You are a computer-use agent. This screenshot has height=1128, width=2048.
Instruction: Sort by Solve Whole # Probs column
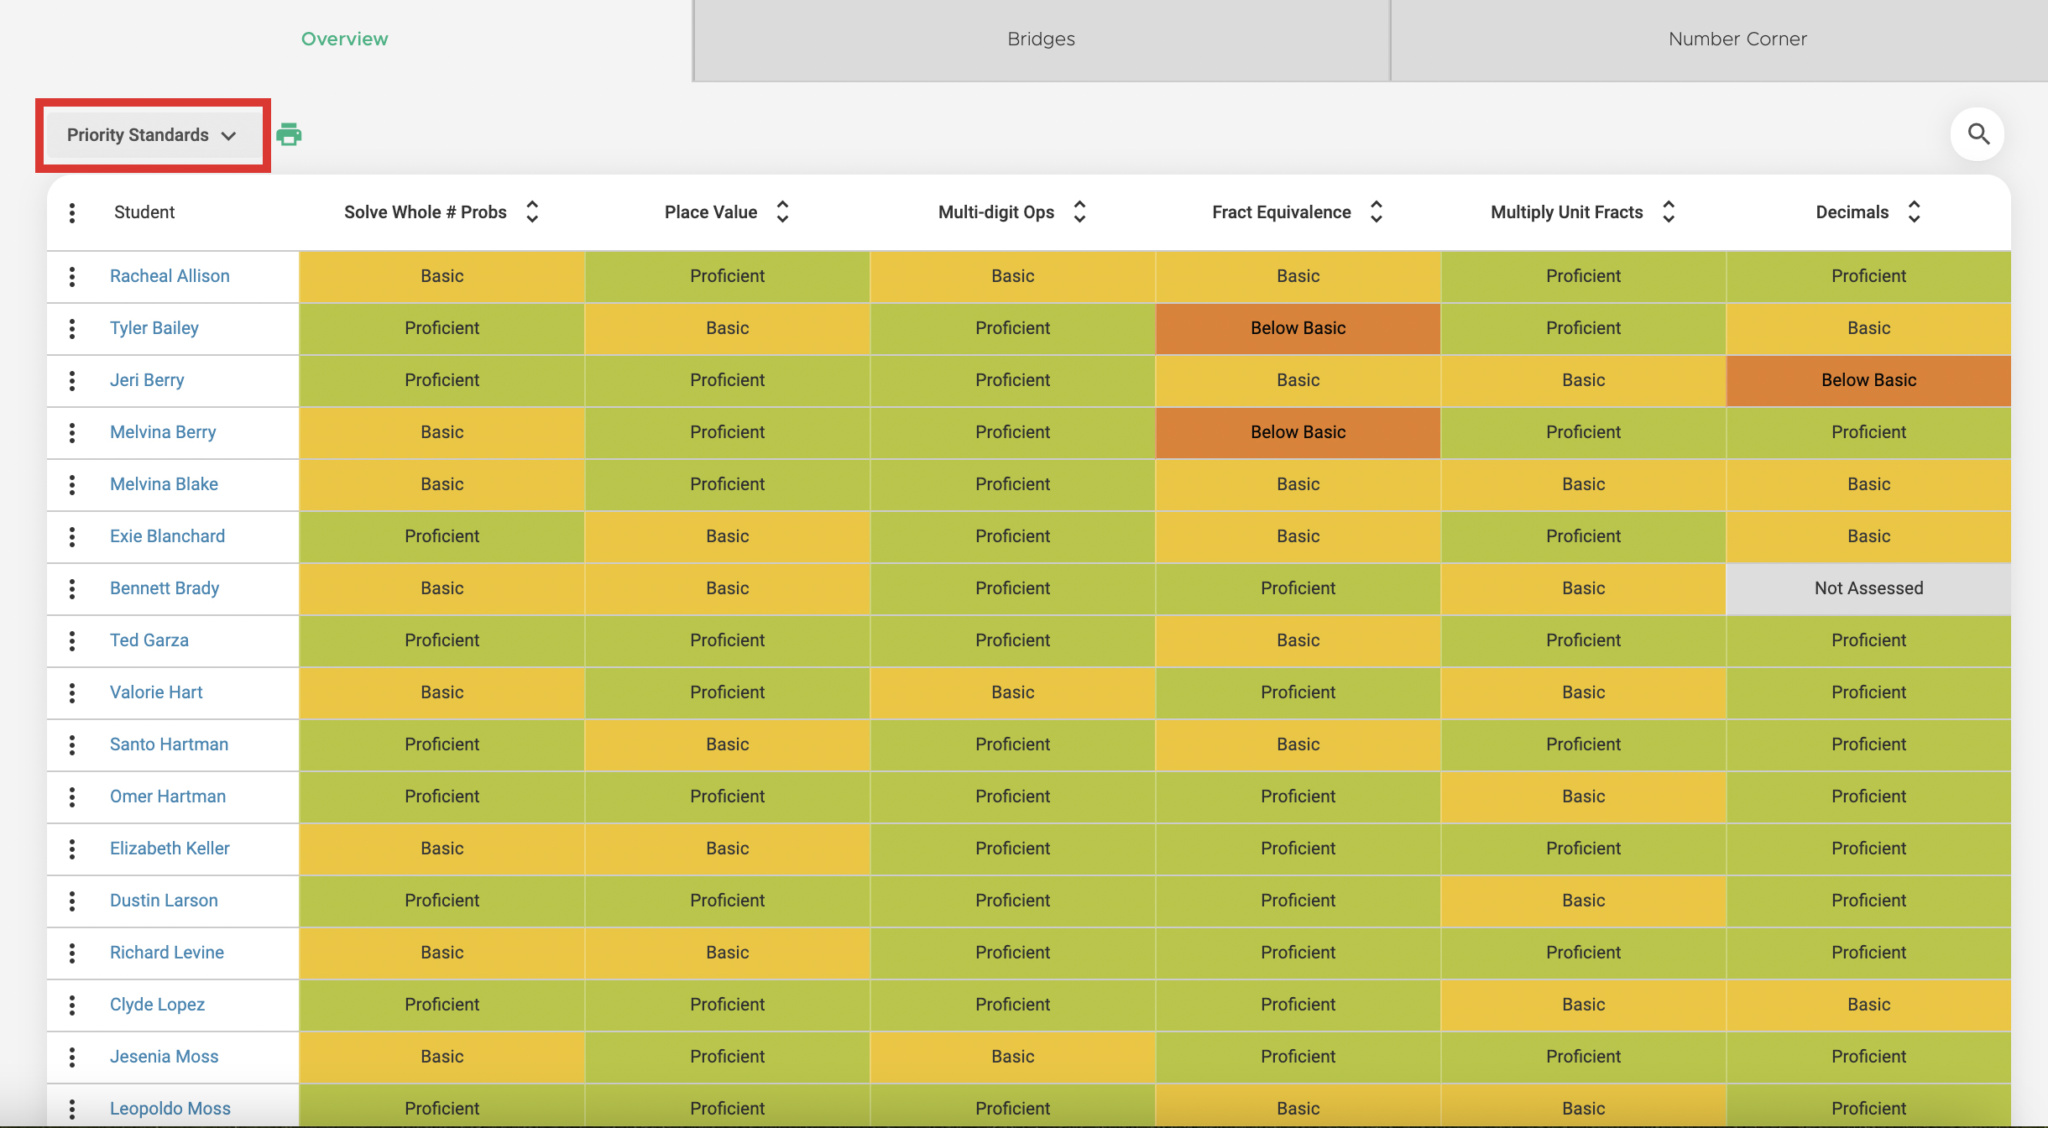(x=532, y=212)
